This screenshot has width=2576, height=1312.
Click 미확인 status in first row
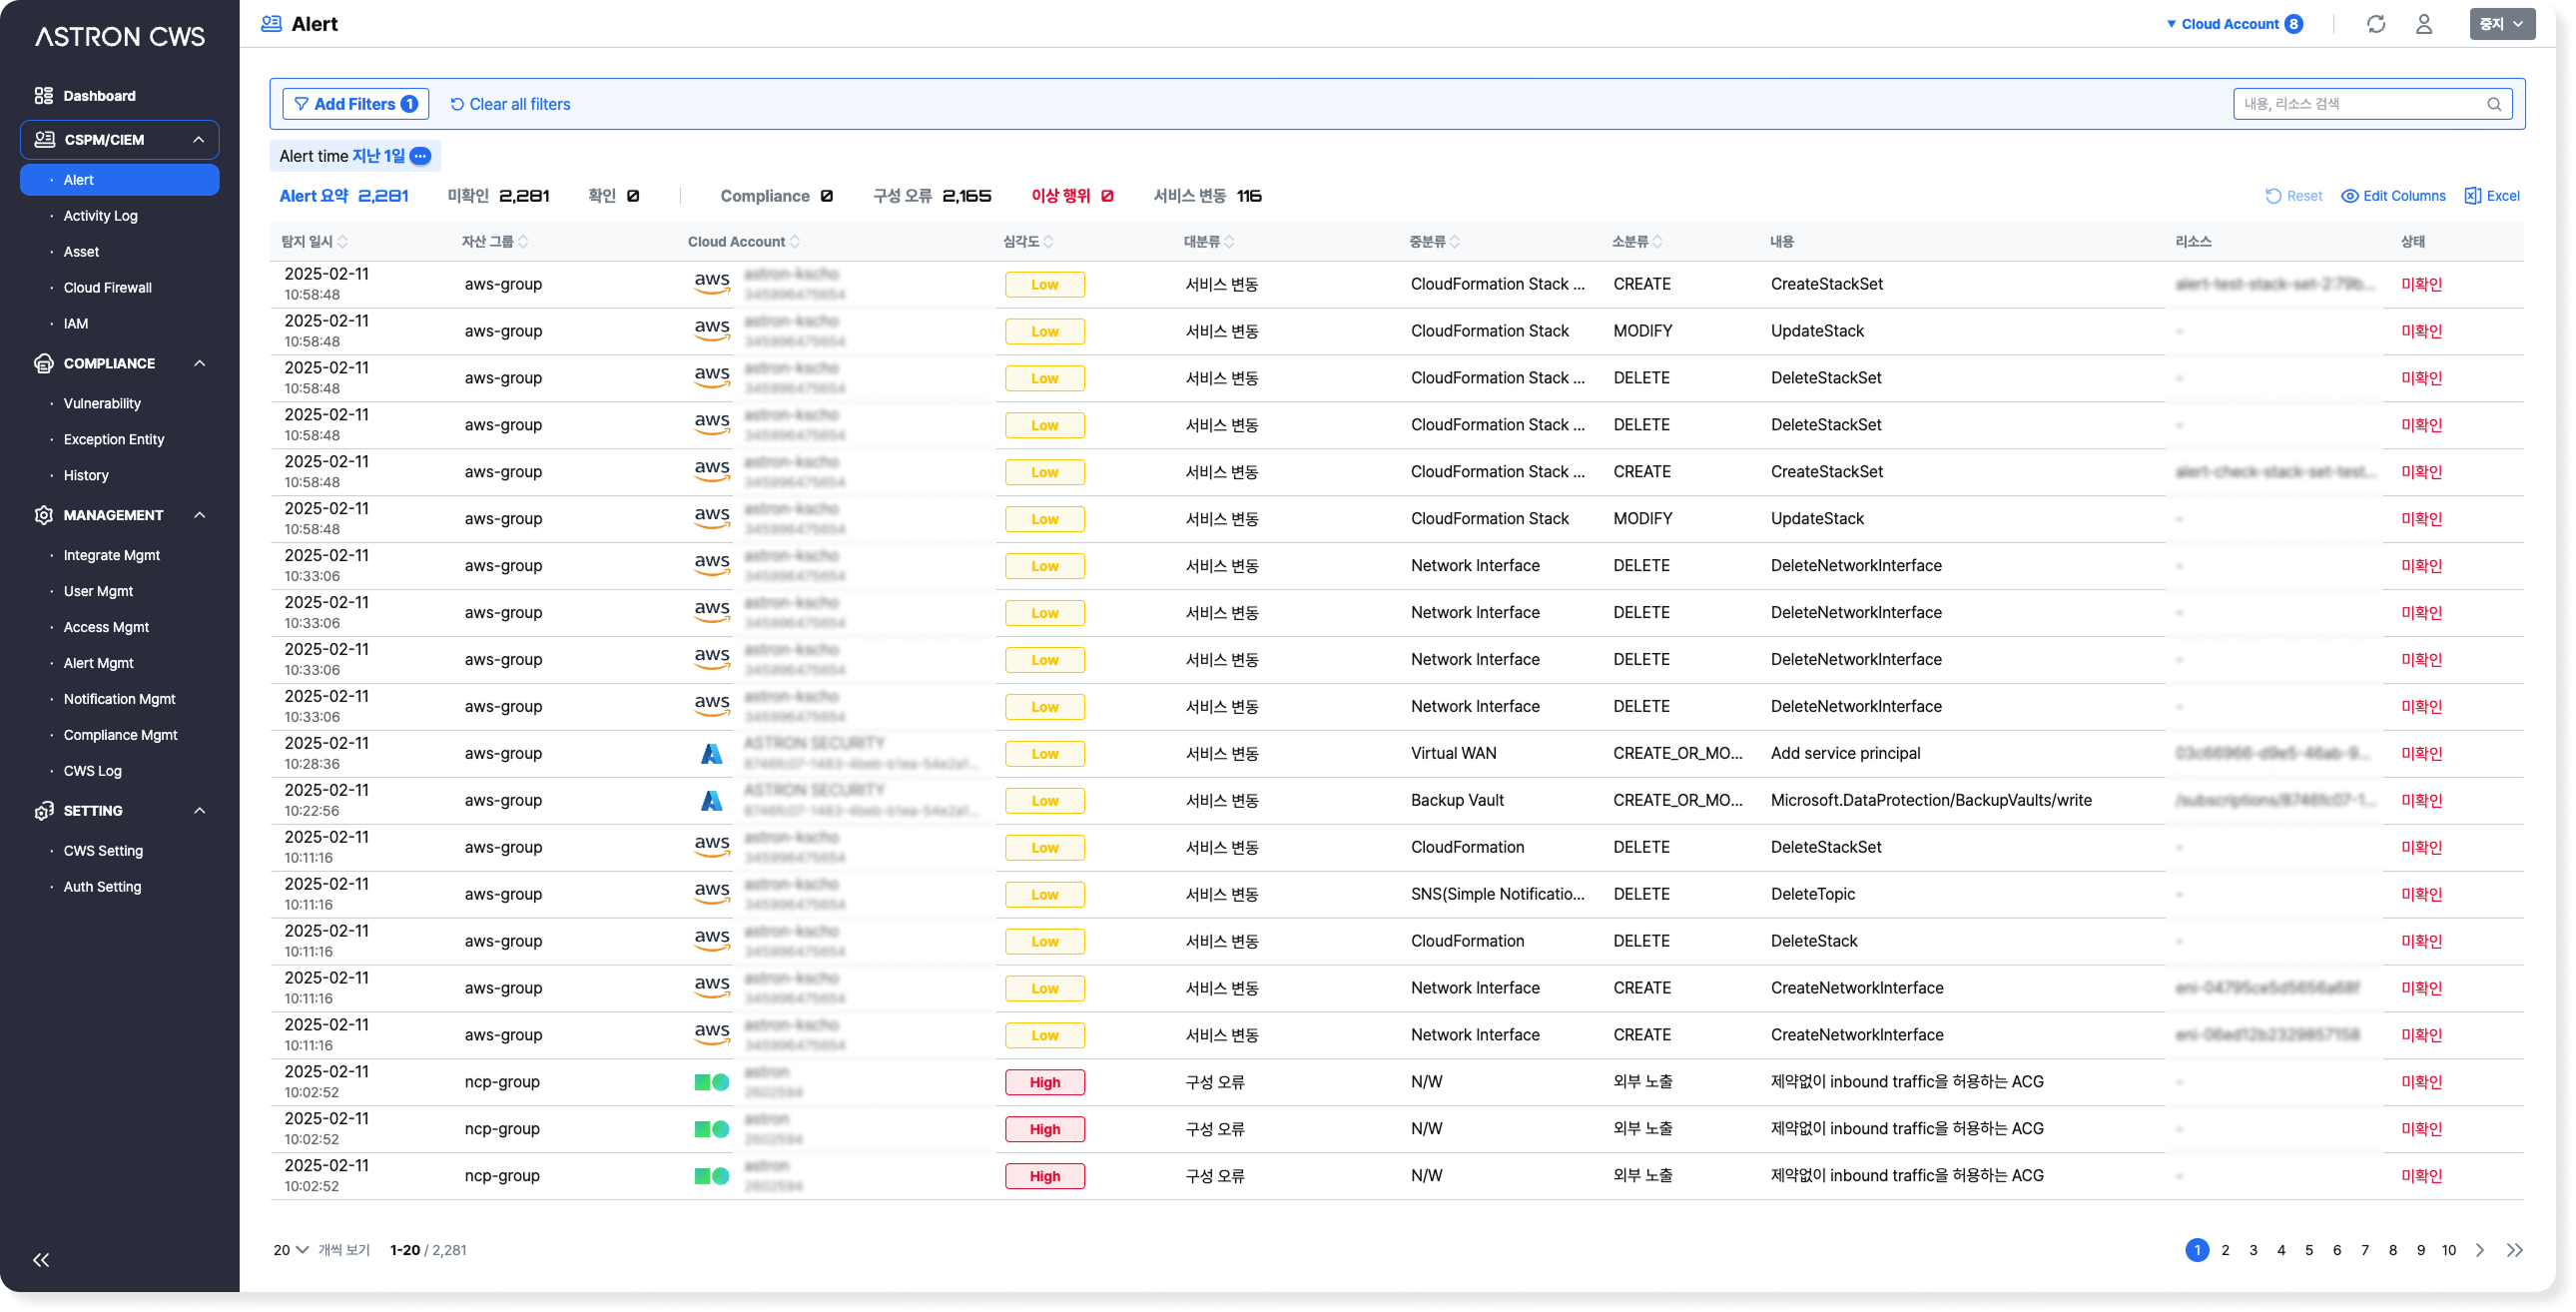pos(2421,284)
